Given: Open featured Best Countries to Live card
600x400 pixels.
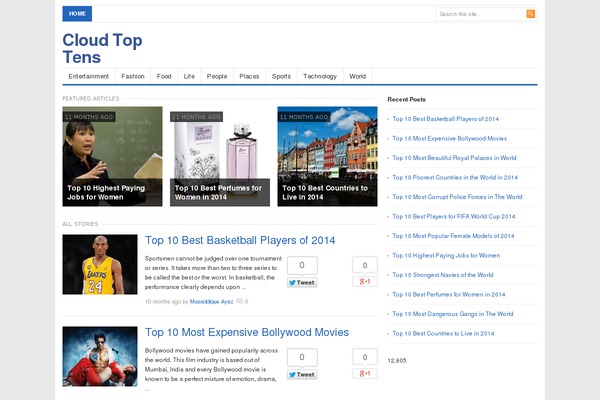Looking at the screenshot, I should tap(327, 156).
